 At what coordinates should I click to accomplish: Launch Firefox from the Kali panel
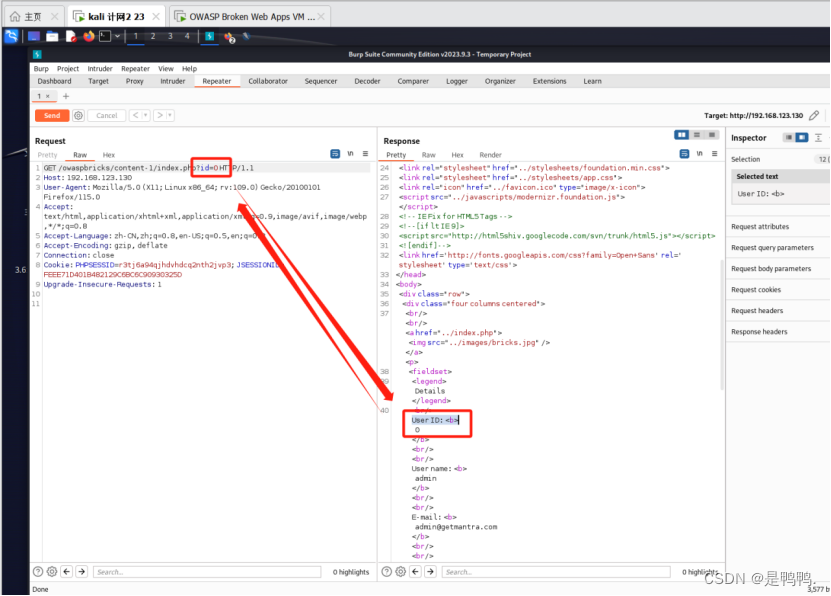pyautogui.click(x=89, y=36)
